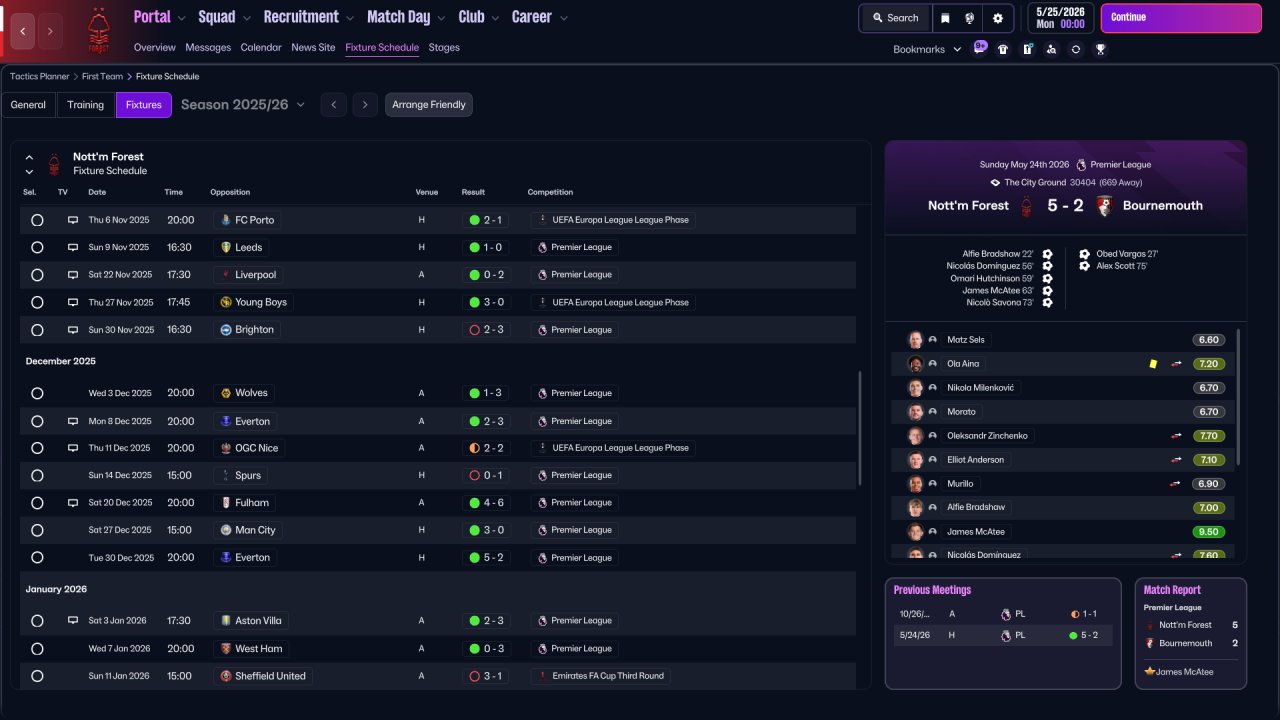This screenshot has width=1280, height=720.
Task: Open the 5 - 2 previous meeting from 5/24/26
Action: (x=1003, y=635)
